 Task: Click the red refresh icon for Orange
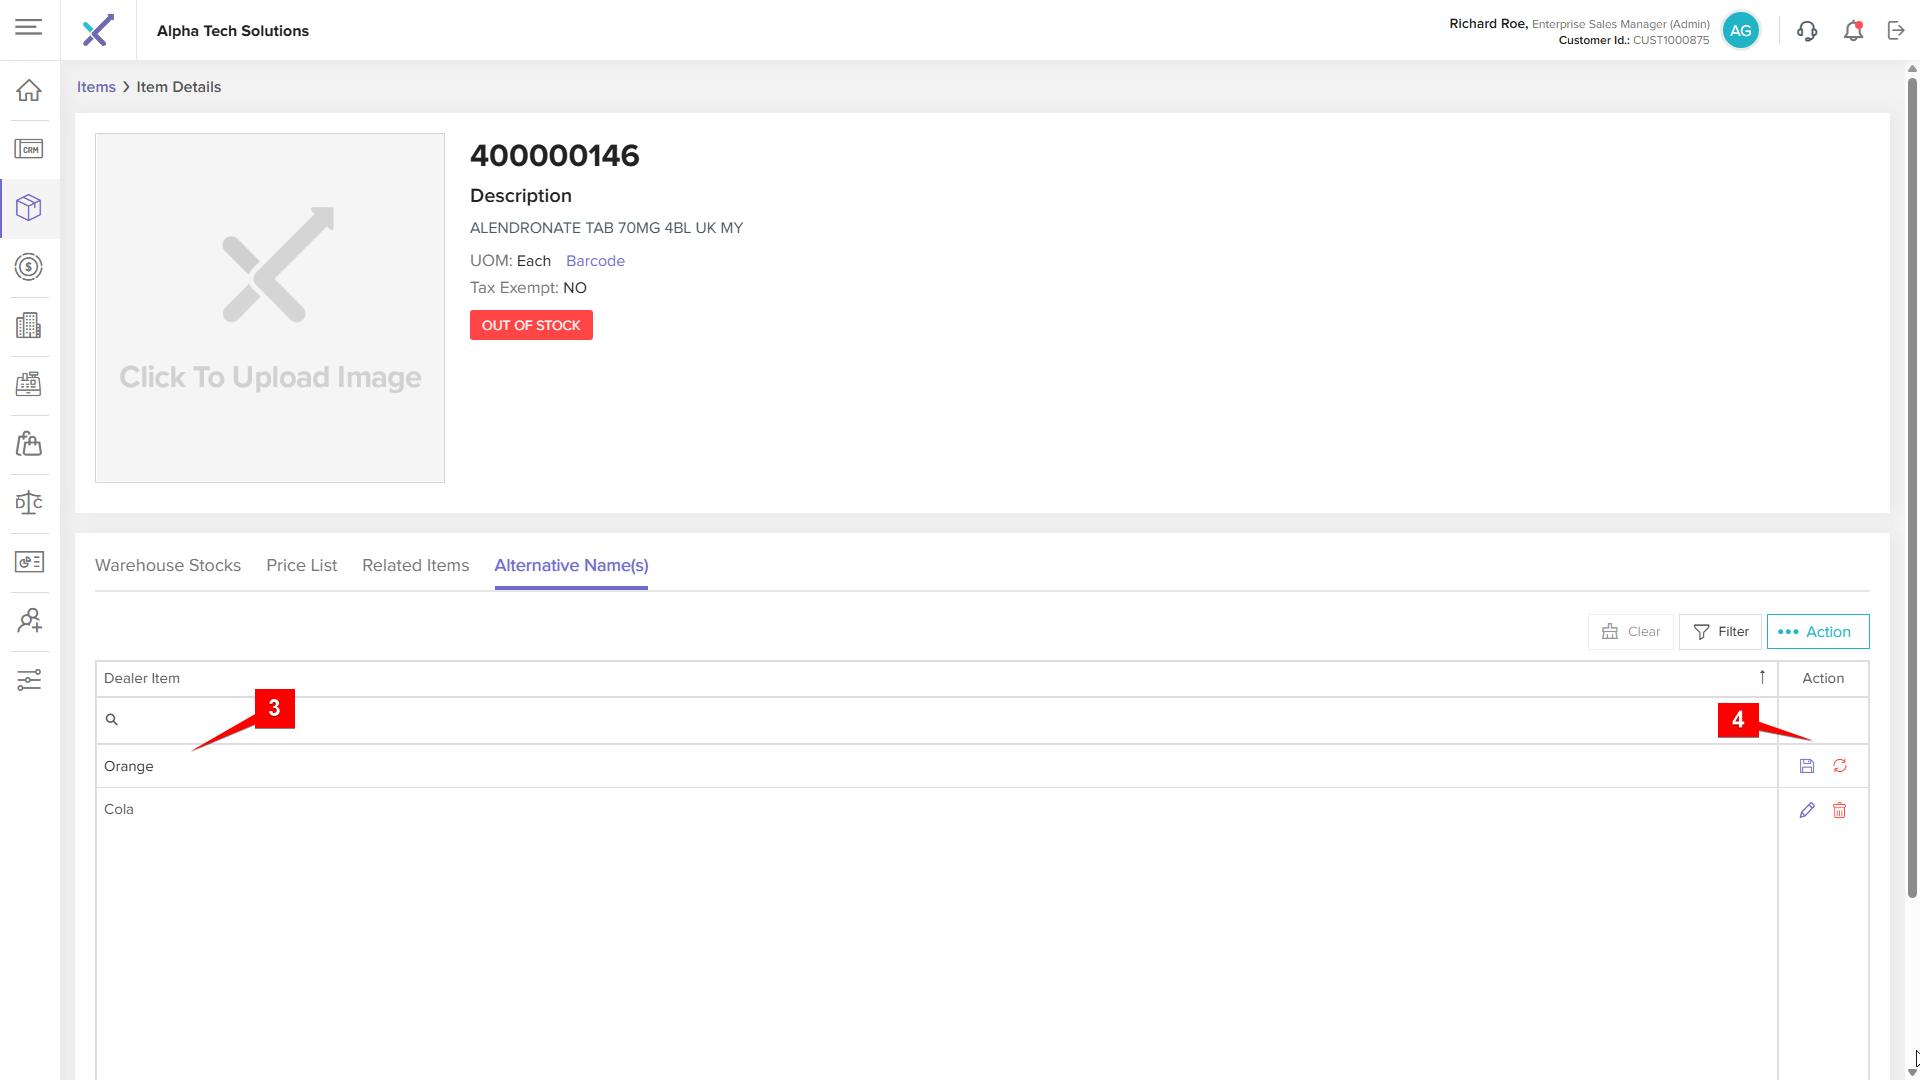(1839, 766)
